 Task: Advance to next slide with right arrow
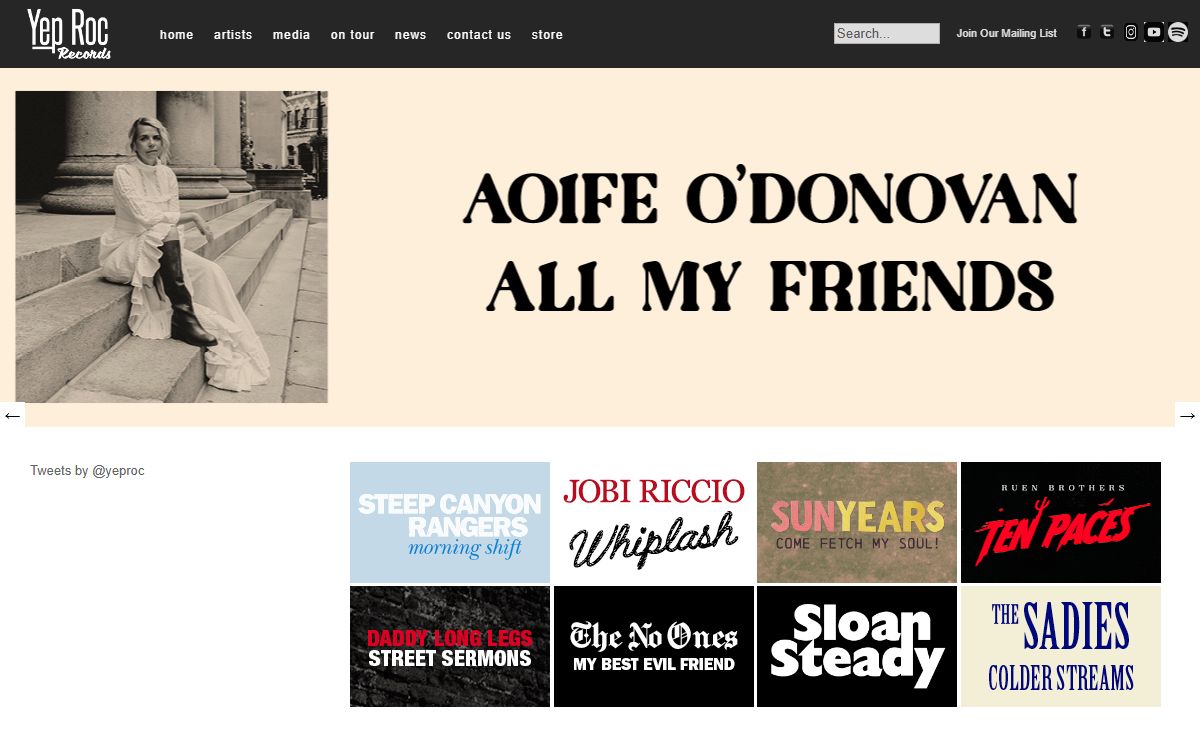(x=1187, y=415)
